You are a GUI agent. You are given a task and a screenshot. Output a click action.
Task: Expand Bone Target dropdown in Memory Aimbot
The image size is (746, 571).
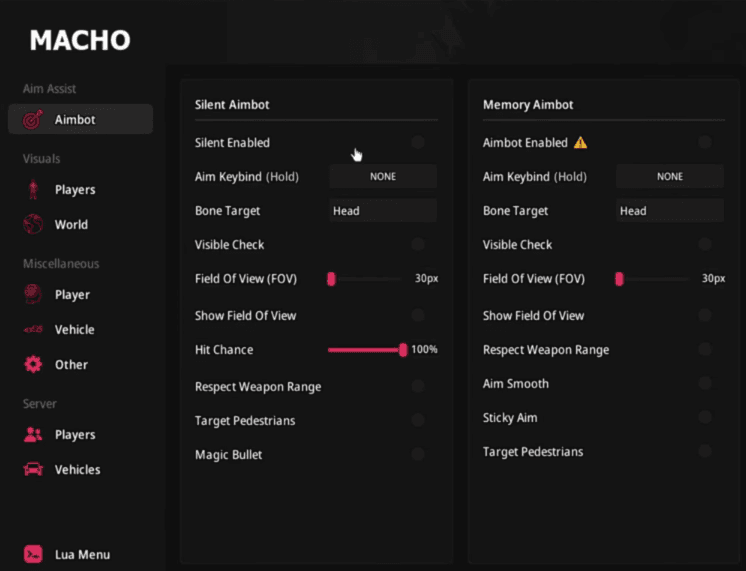(x=670, y=211)
